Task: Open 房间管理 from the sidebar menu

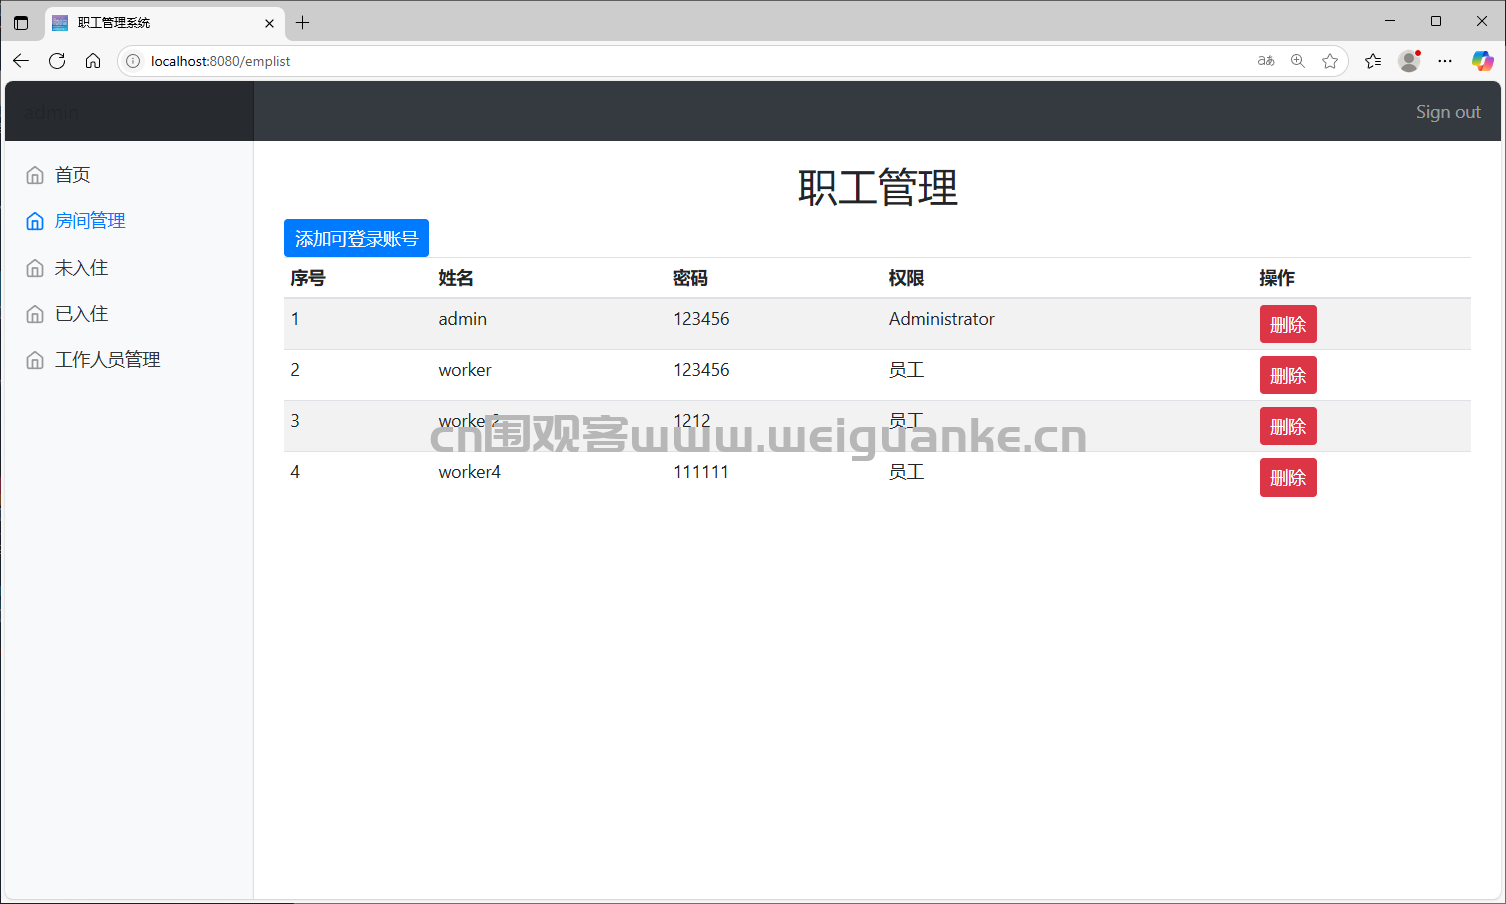Action: 91,220
